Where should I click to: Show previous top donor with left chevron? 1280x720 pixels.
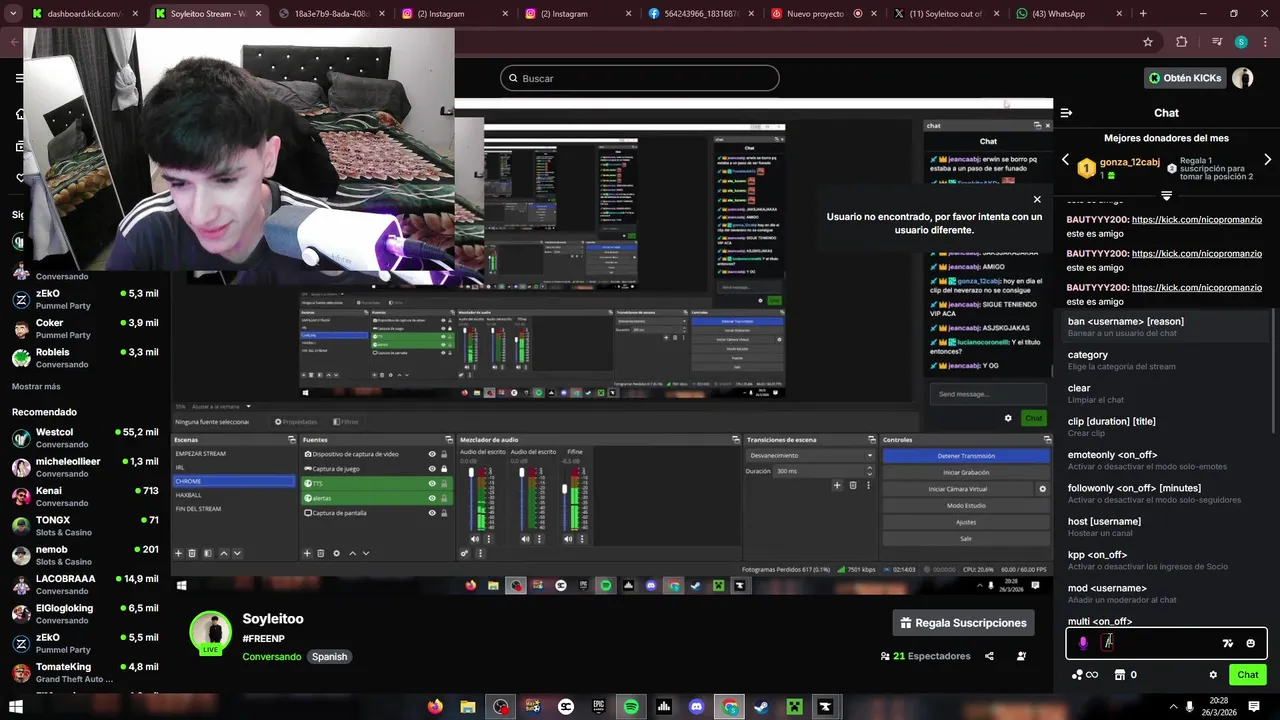click(1065, 160)
